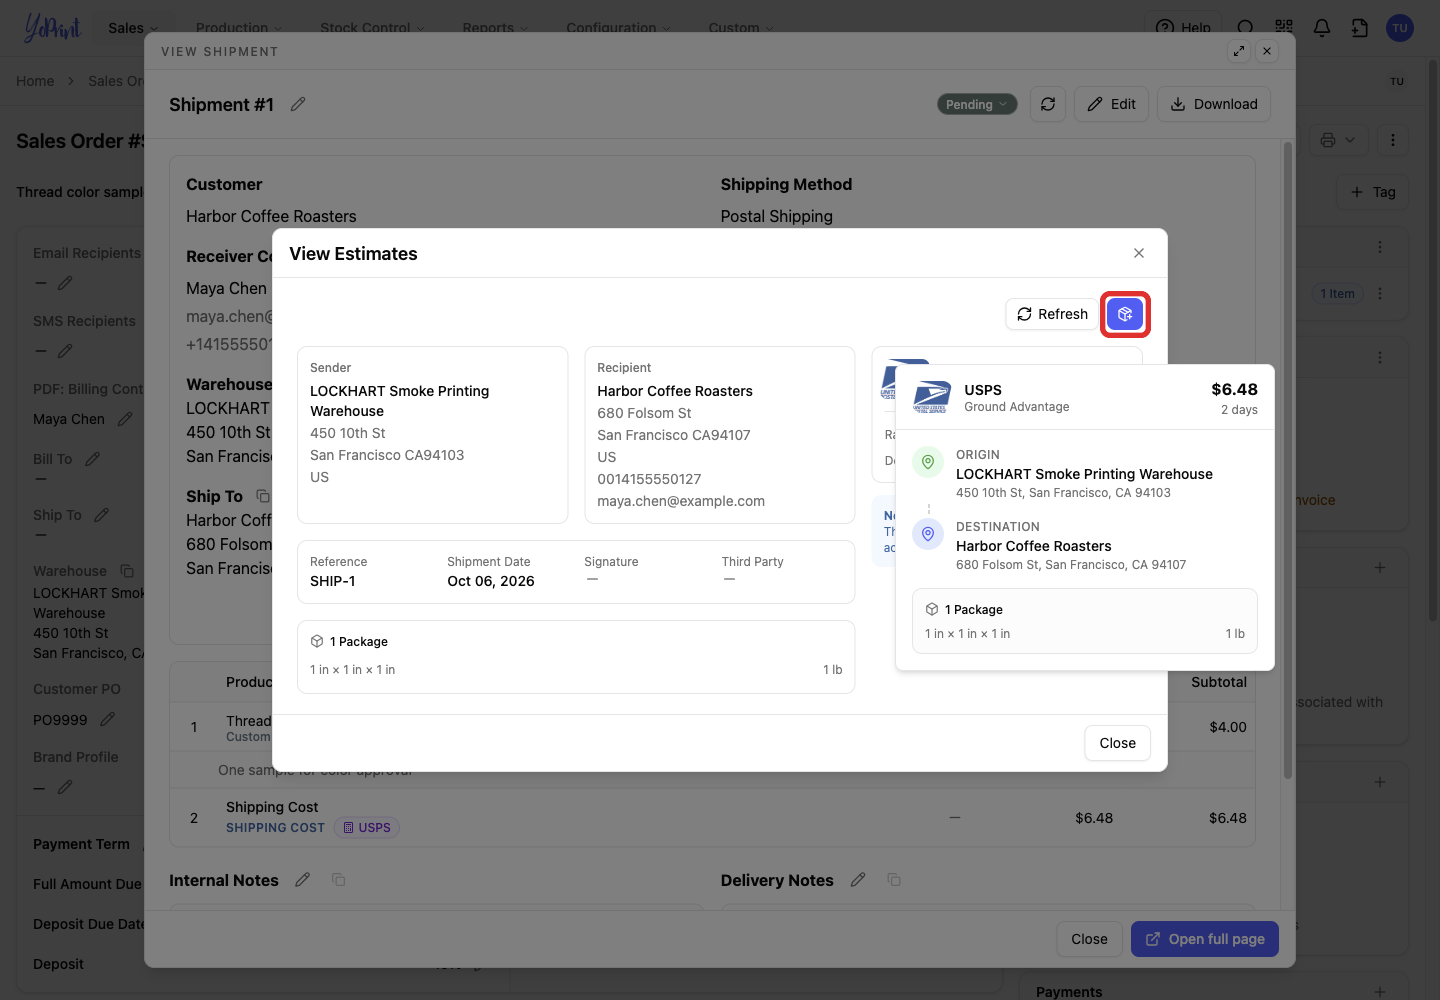Copy the Internal Notes
Viewport: 1440px width, 1000px height.
pos(339,880)
